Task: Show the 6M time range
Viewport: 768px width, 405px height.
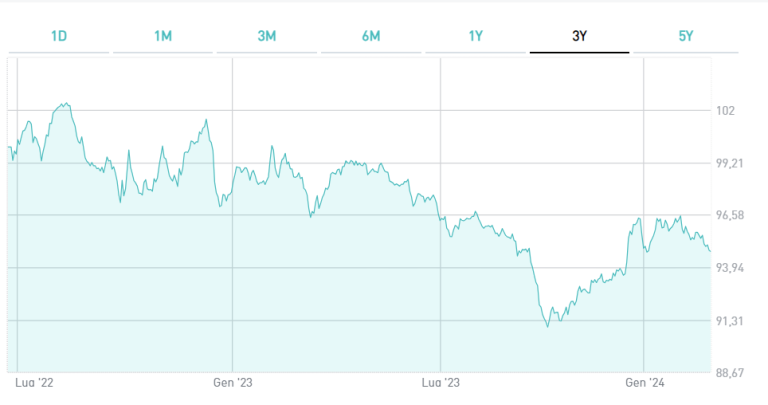Action: click(371, 36)
